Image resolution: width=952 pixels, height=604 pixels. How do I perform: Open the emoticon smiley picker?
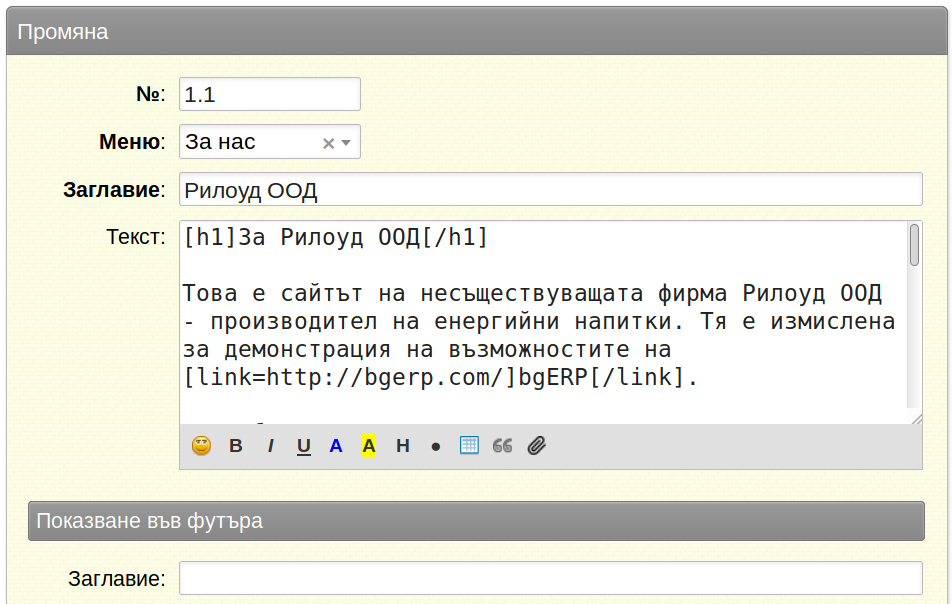click(x=202, y=446)
